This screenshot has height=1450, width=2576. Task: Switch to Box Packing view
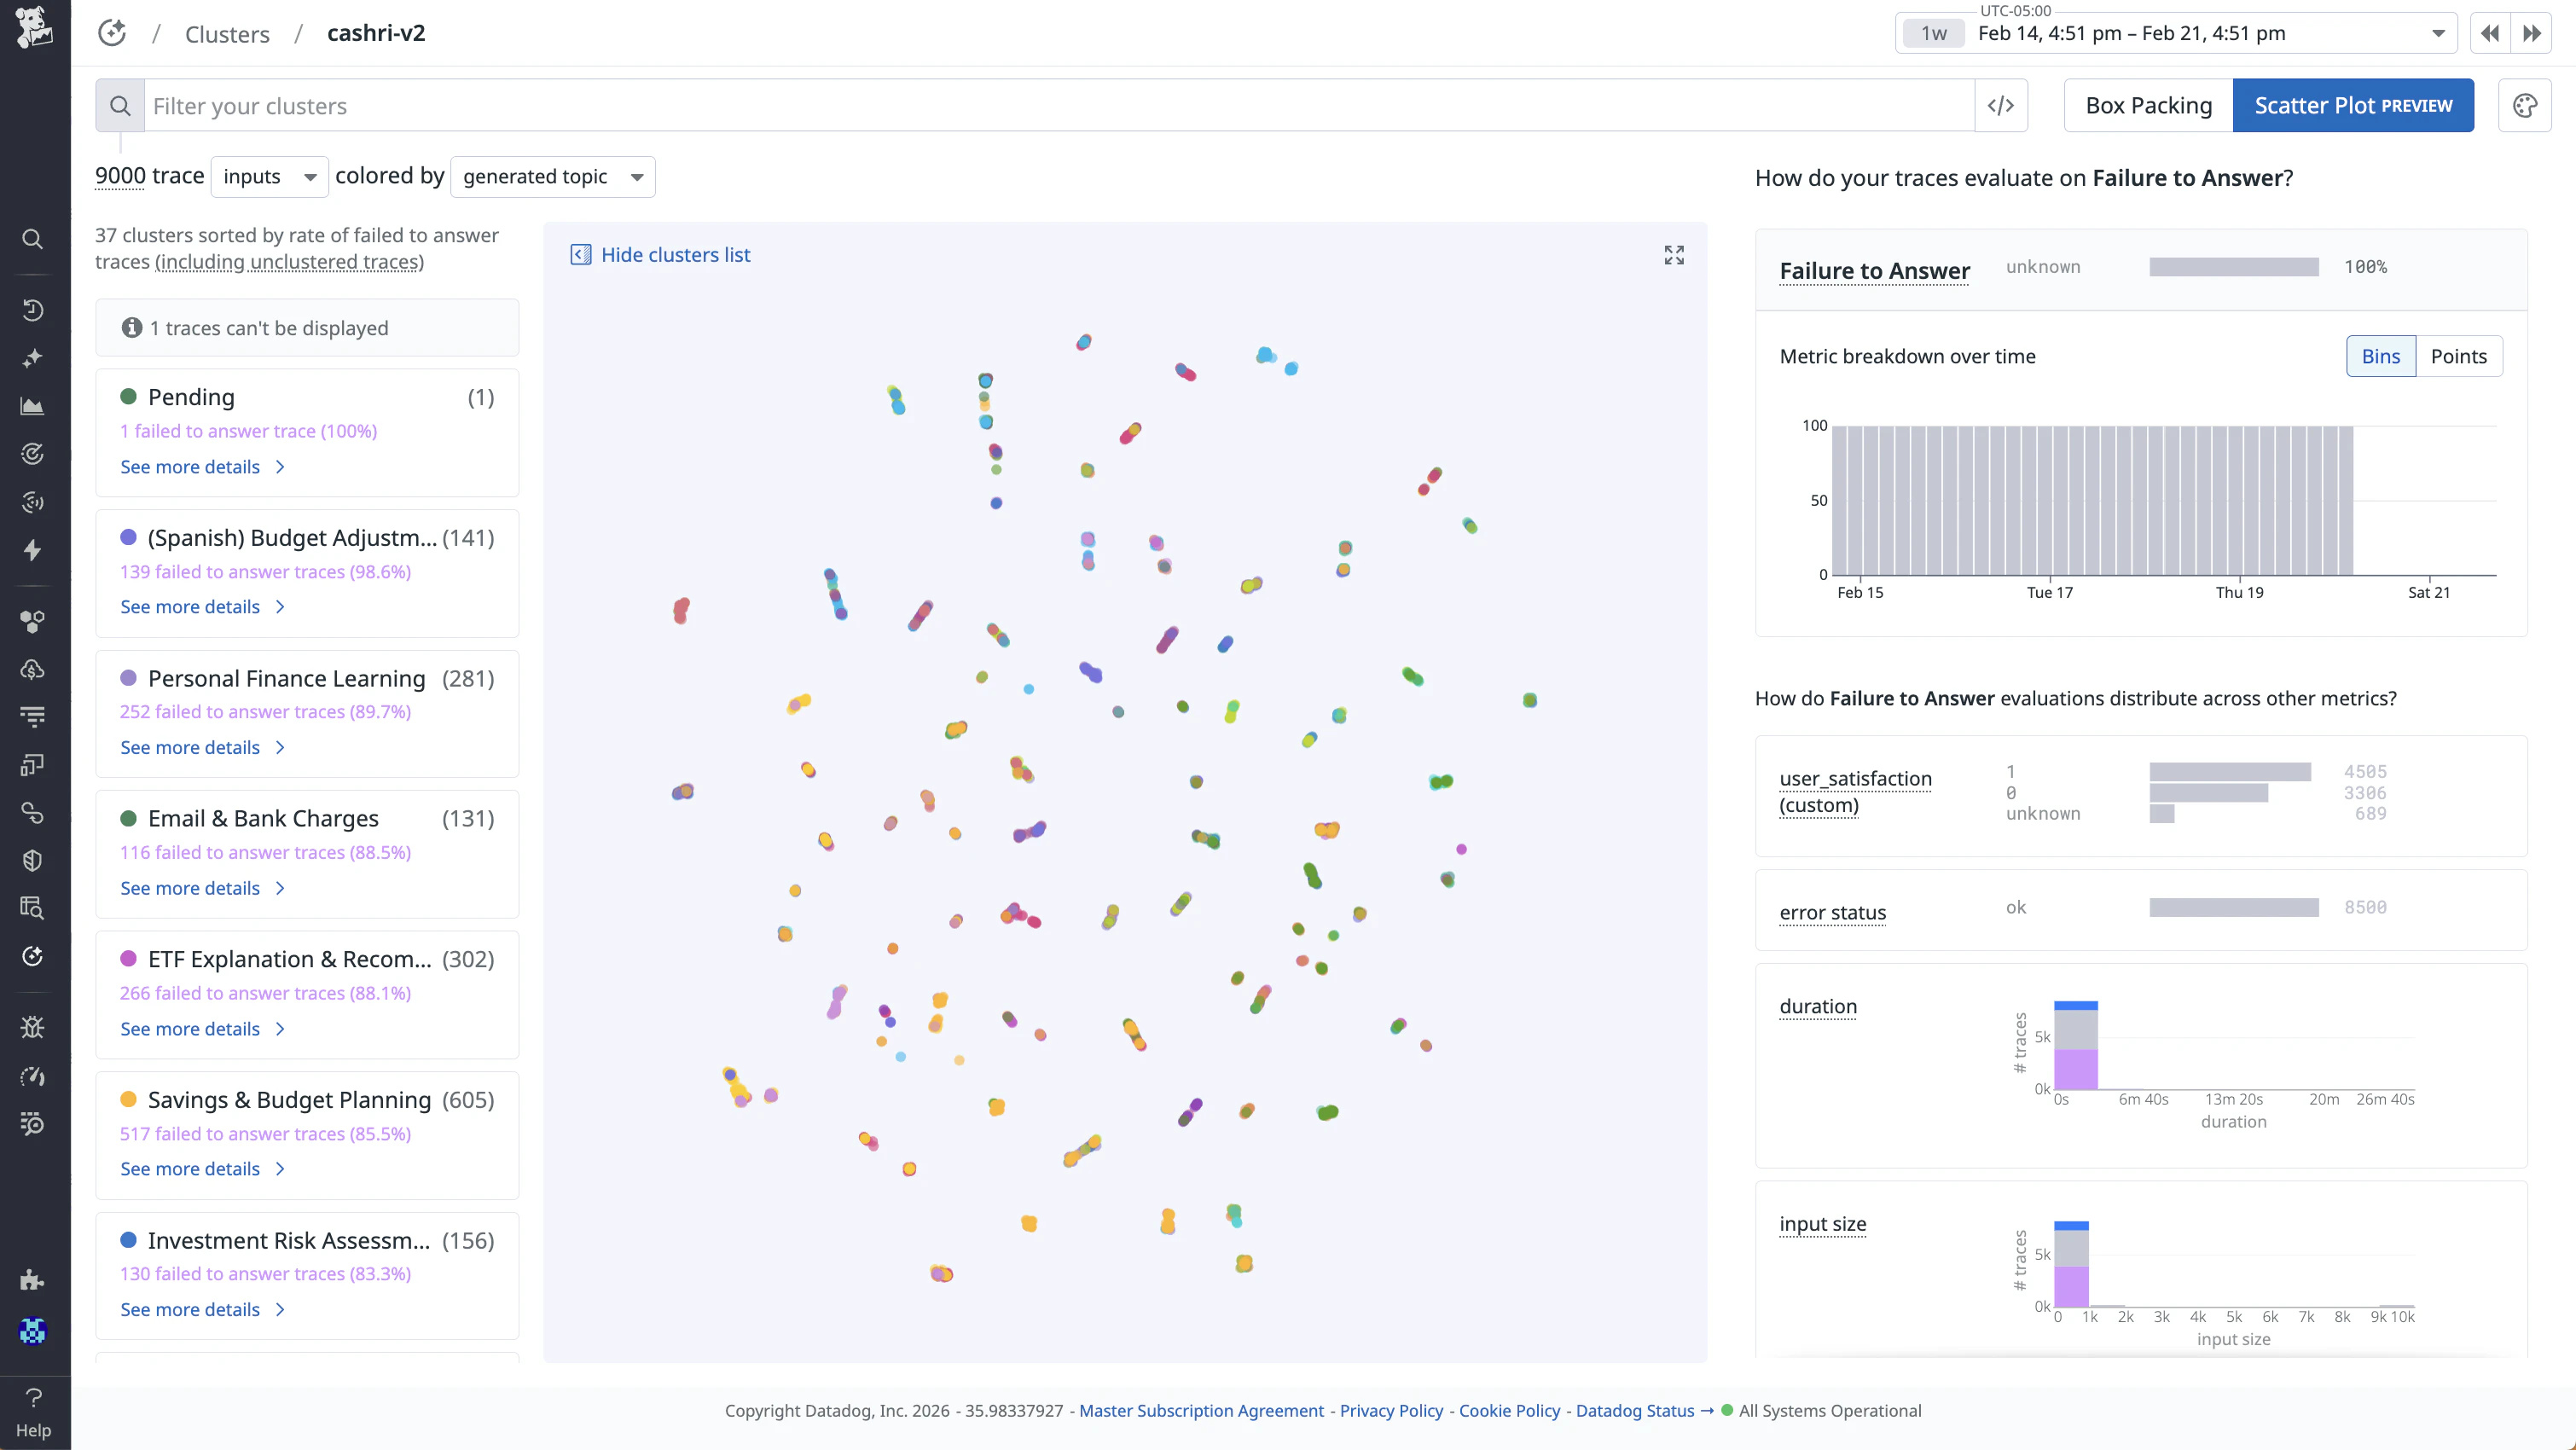coord(2148,106)
